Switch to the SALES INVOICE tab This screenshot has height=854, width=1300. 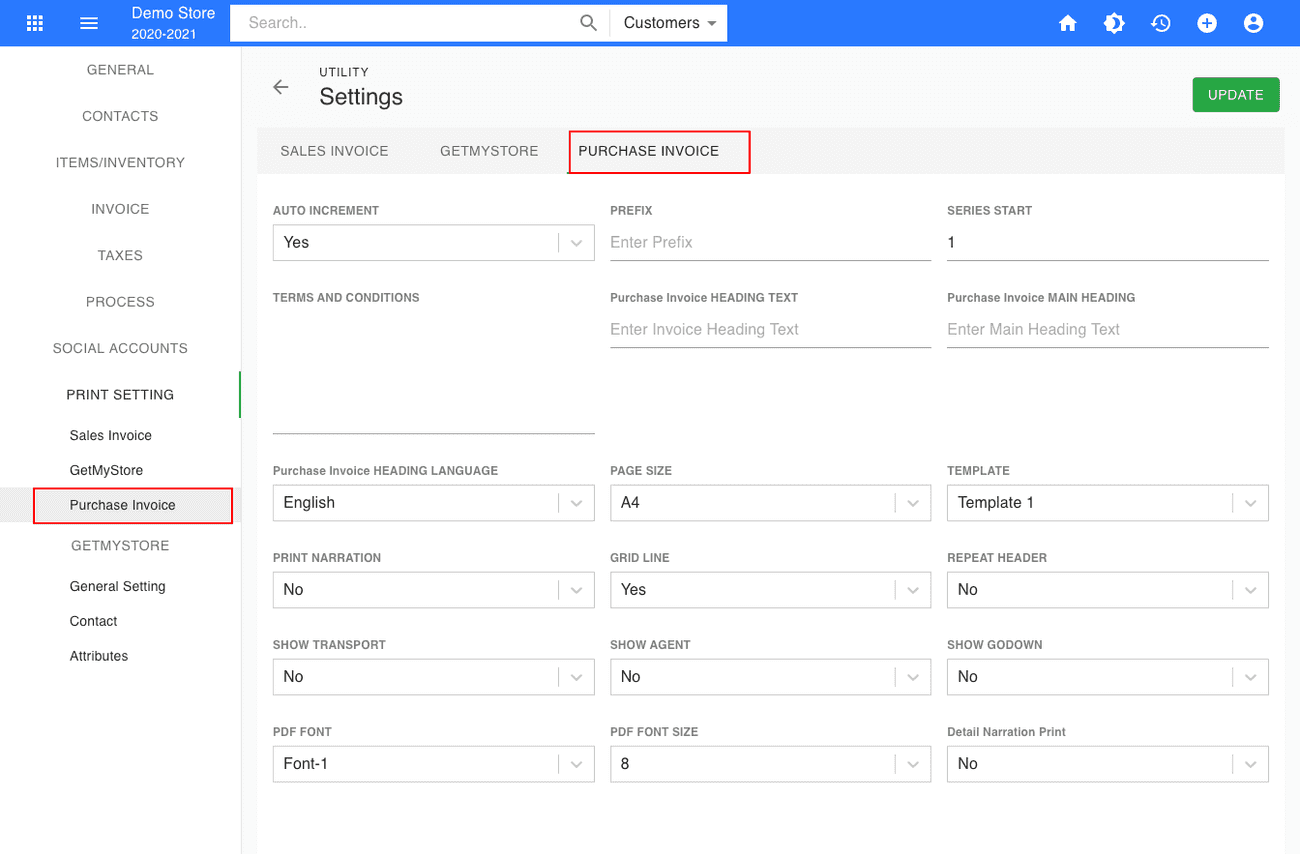click(x=334, y=150)
